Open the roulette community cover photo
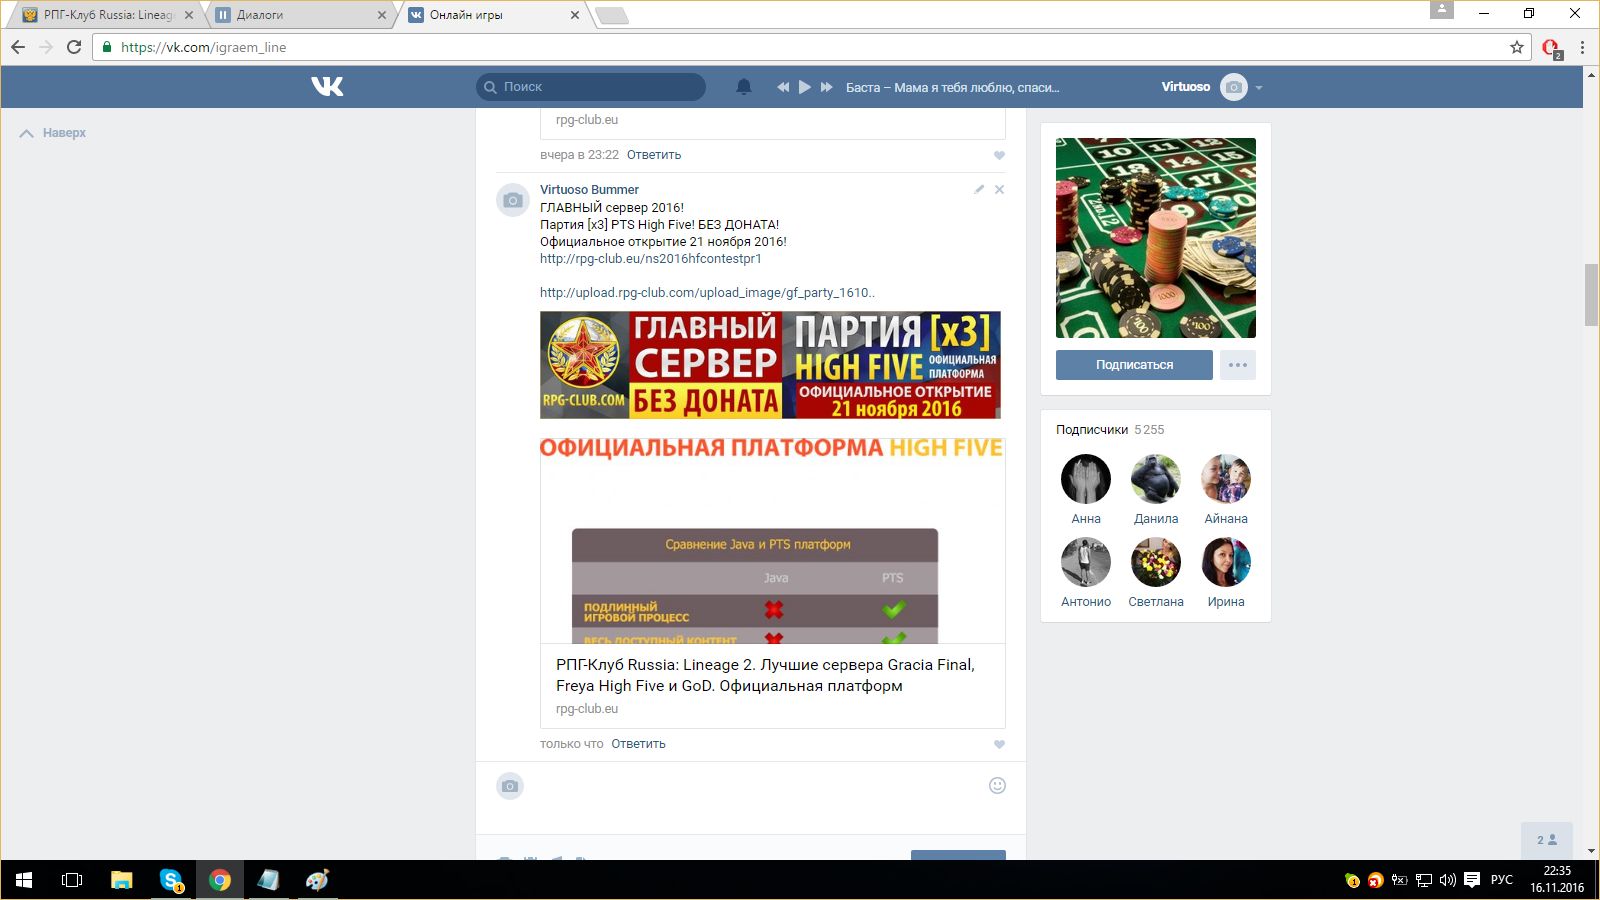The height and width of the screenshot is (900, 1600). pos(1156,238)
